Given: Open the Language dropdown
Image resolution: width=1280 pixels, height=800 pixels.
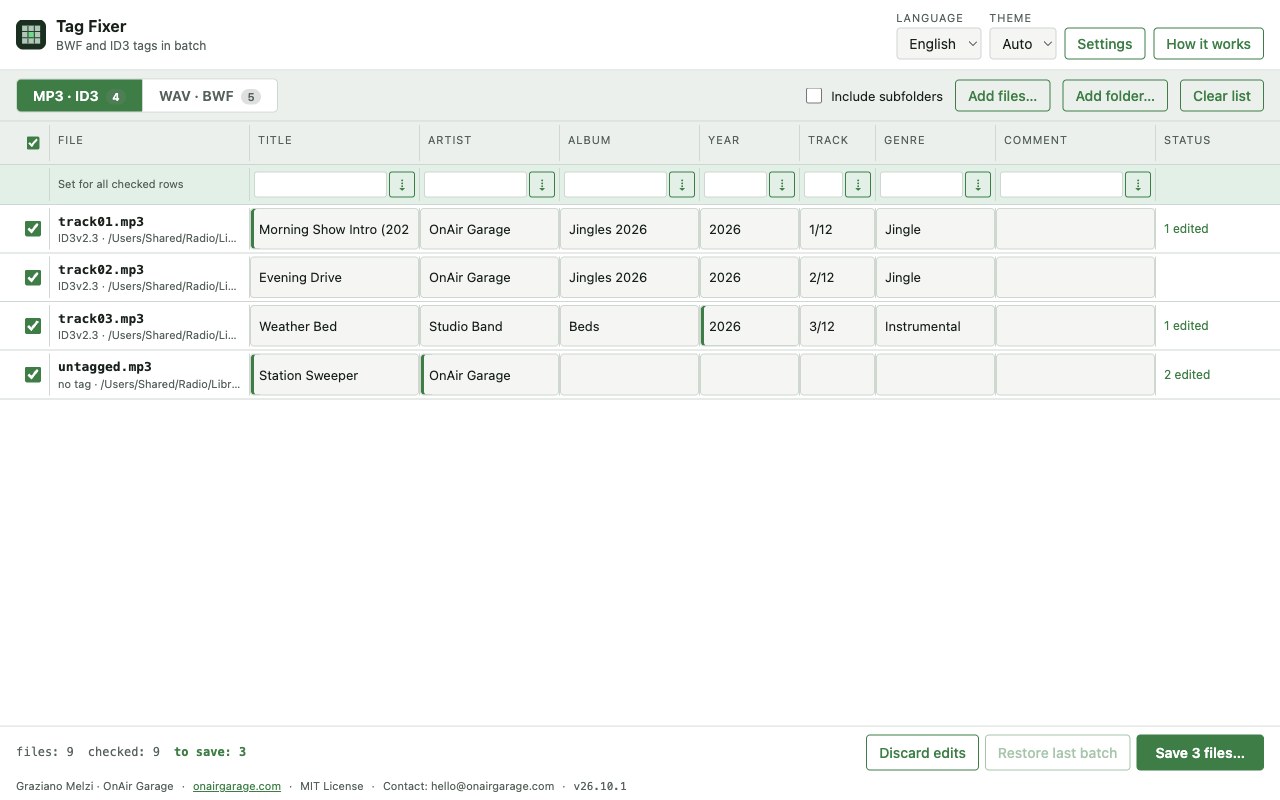Looking at the screenshot, I should [x=938, y=44].
